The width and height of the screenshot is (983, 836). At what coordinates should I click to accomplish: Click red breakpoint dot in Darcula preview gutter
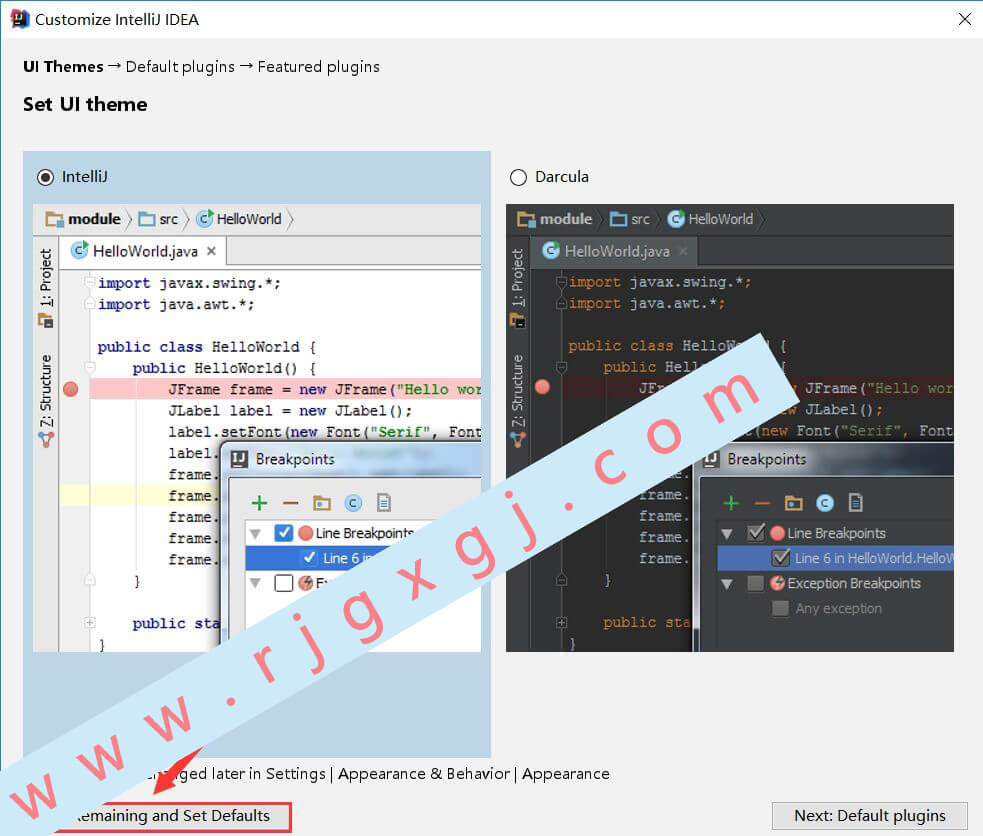[x=542, y=387]
